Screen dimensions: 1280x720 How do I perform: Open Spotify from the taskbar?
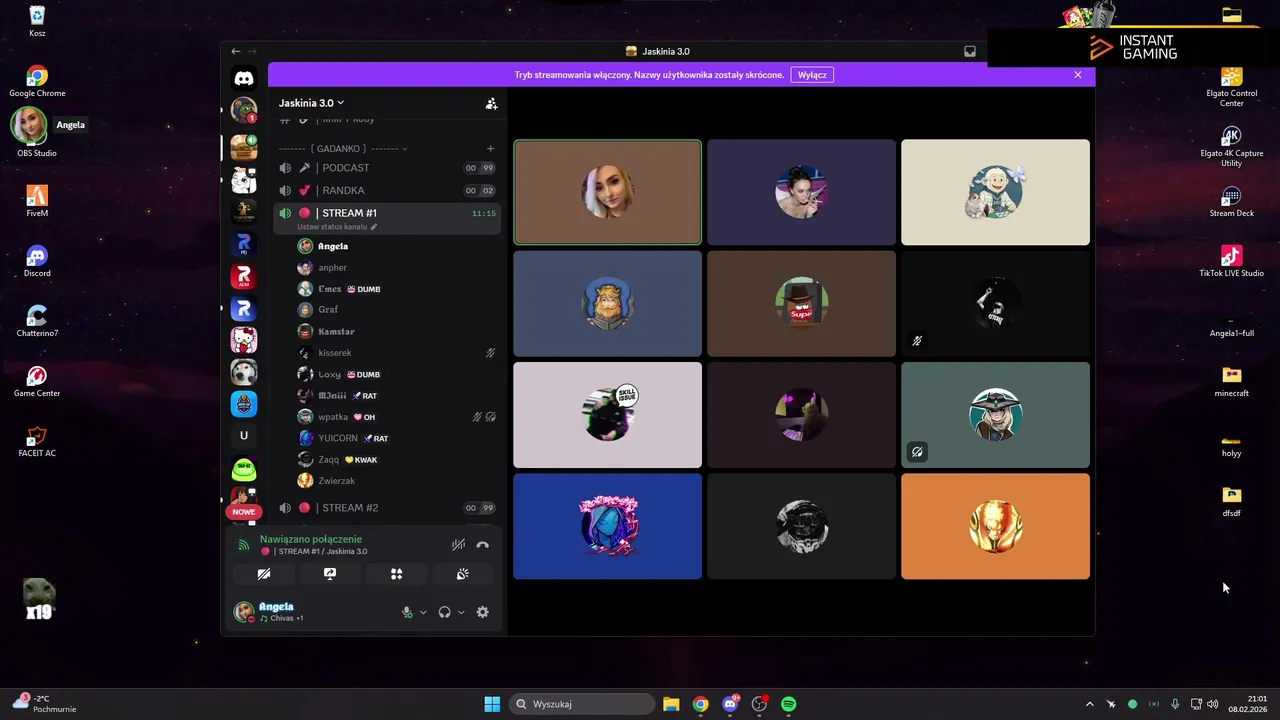coord(788,704)
